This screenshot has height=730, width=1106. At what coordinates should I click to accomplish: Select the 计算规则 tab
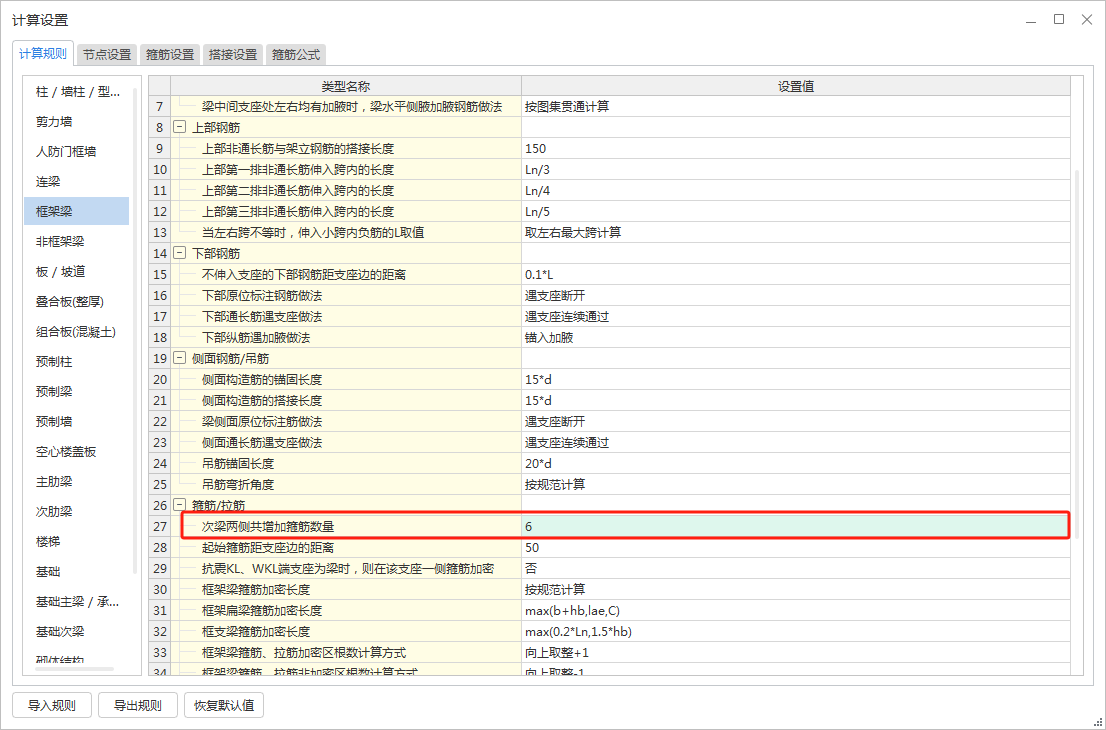(x=43, y=54)
